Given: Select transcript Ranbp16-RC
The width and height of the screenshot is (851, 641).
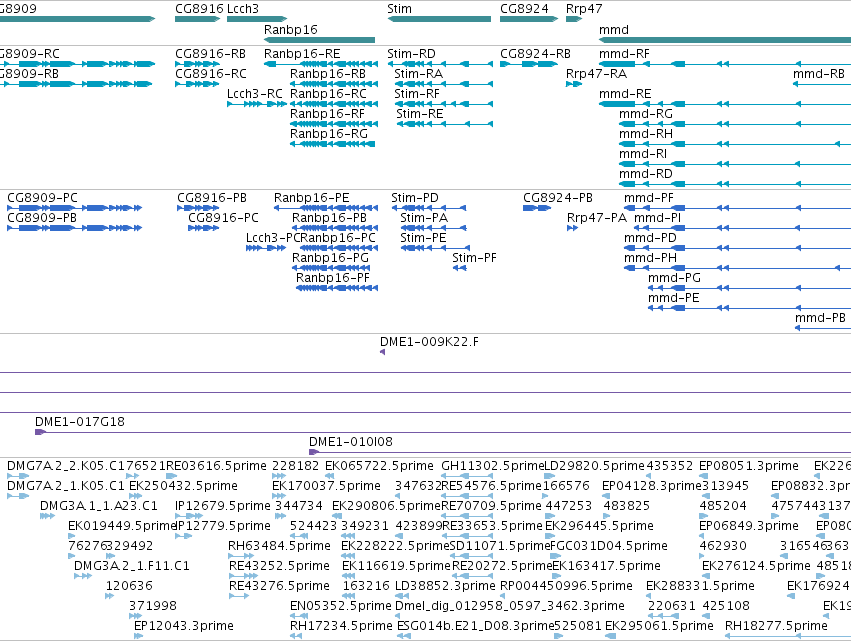Looking at the screenshot, I should point(334,104).
